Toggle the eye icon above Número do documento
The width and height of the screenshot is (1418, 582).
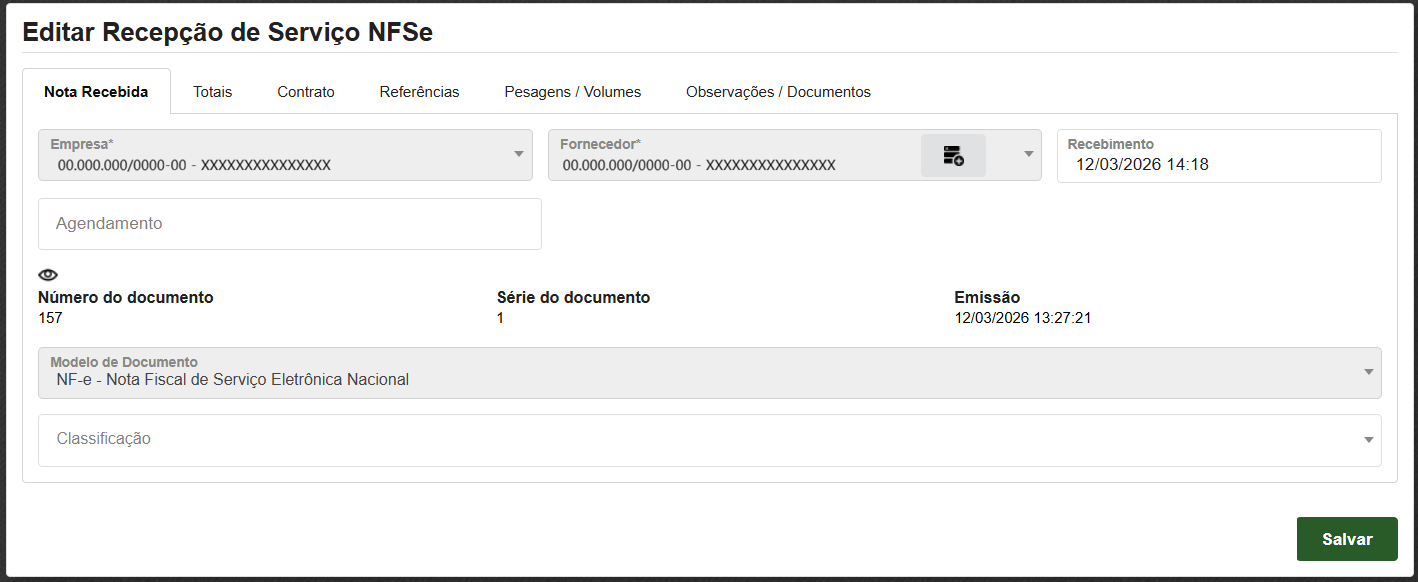[x=48, y=275]
